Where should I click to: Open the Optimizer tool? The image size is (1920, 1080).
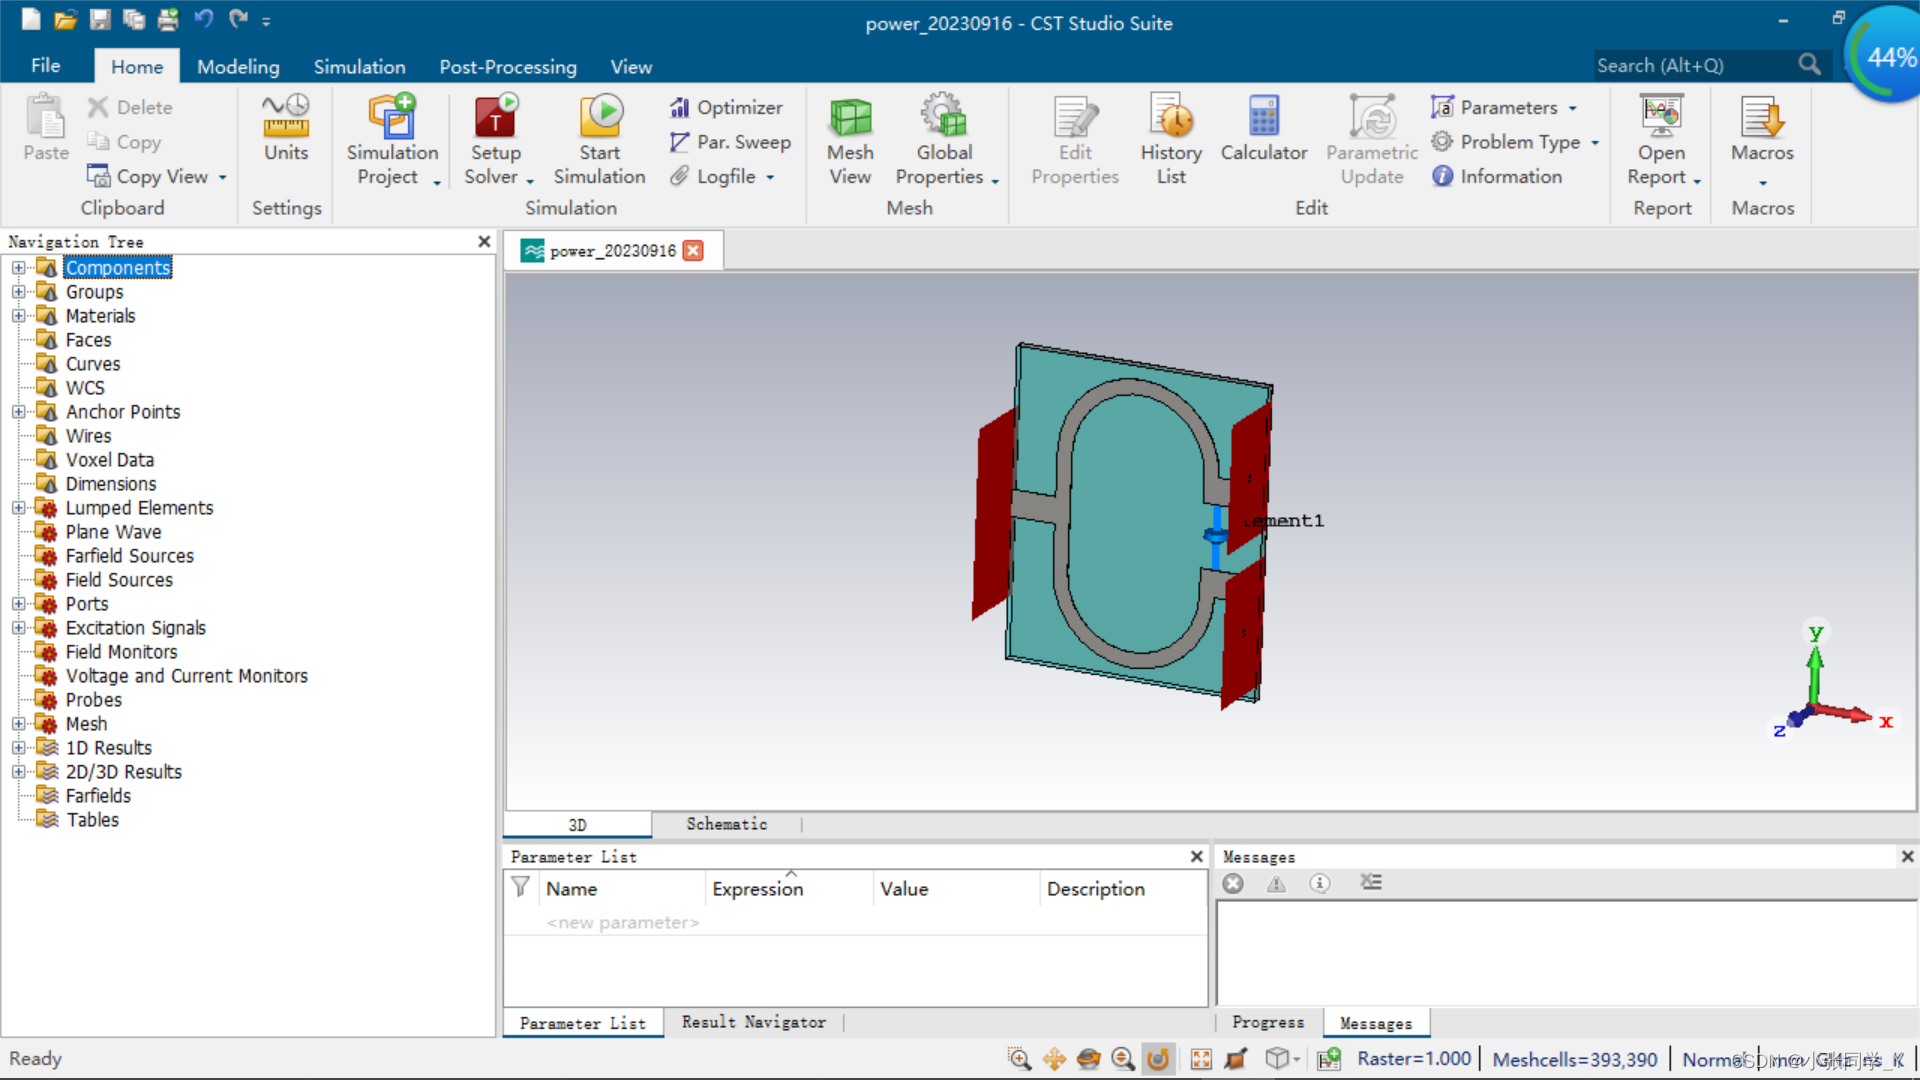(727, 107)
